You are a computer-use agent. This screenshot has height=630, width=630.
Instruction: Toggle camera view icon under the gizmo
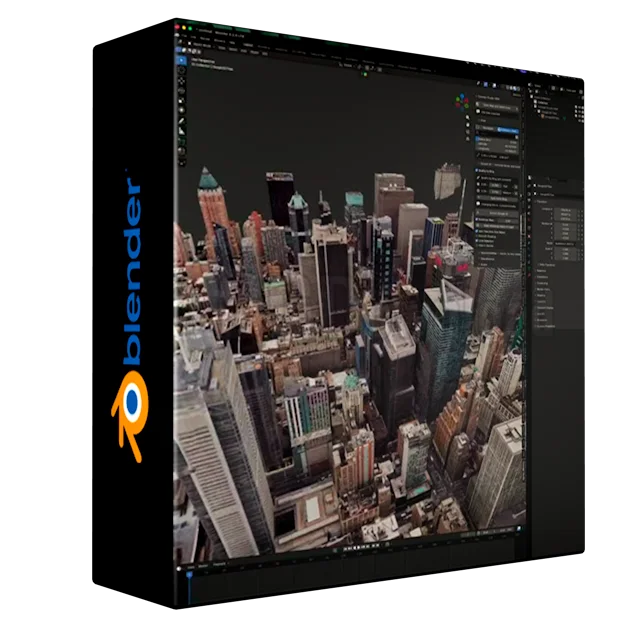point(468,132)
